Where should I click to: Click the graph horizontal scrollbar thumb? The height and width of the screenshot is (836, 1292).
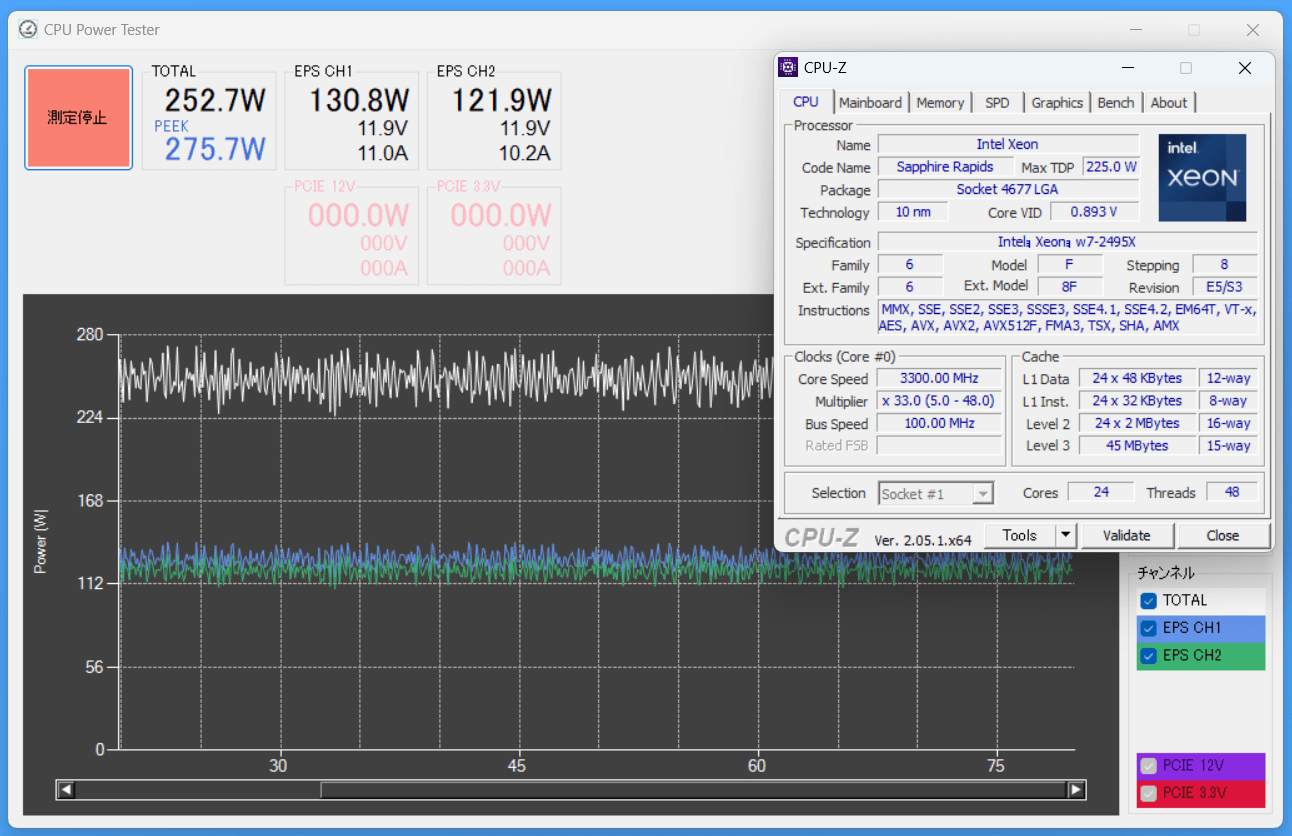pyautogui.click(x=695, y=790)
